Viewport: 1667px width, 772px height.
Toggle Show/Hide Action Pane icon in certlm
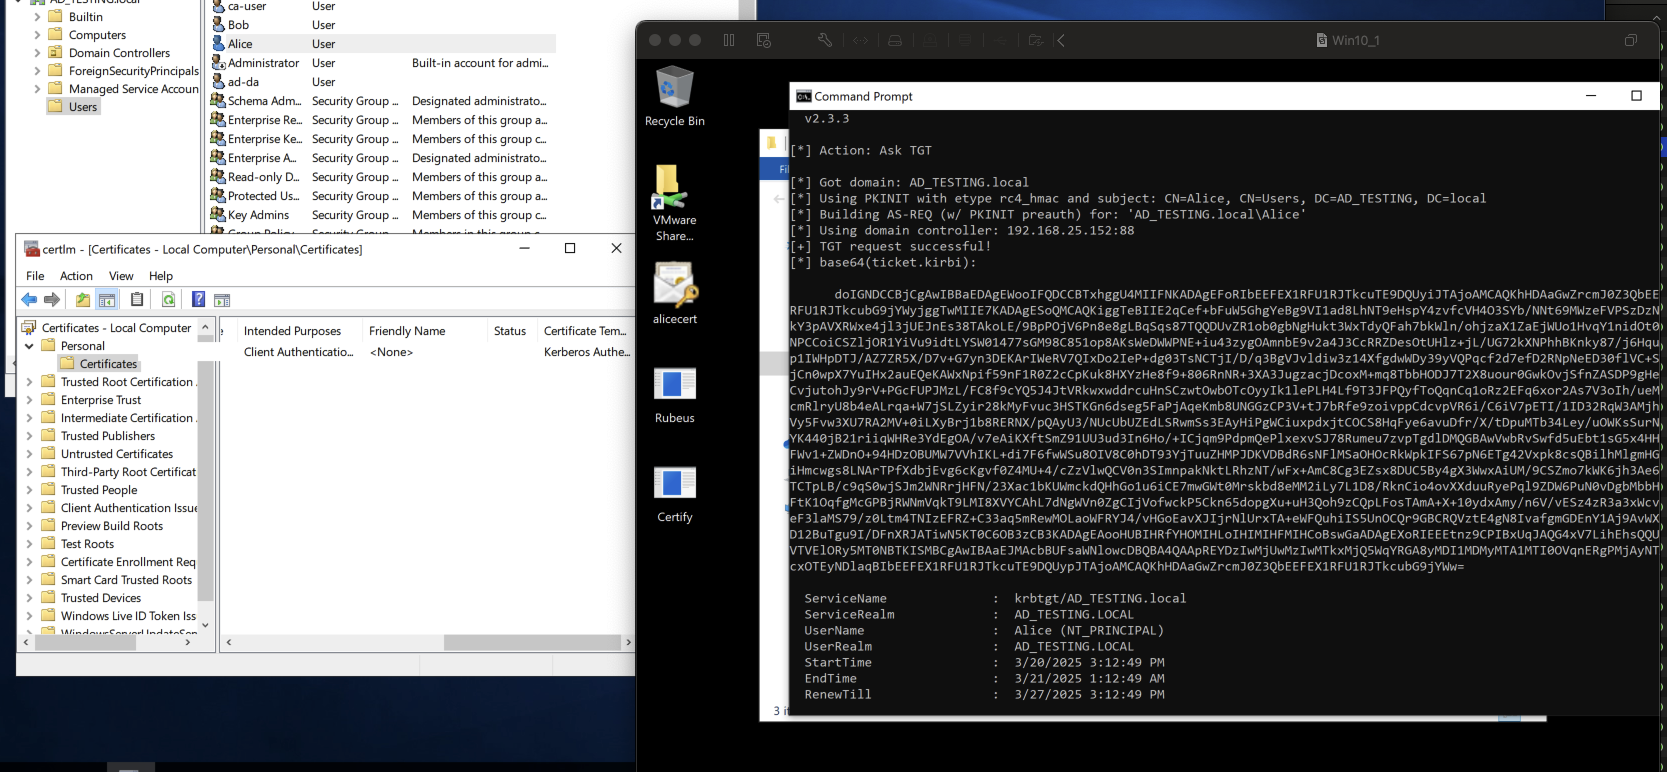click(222, 299)
